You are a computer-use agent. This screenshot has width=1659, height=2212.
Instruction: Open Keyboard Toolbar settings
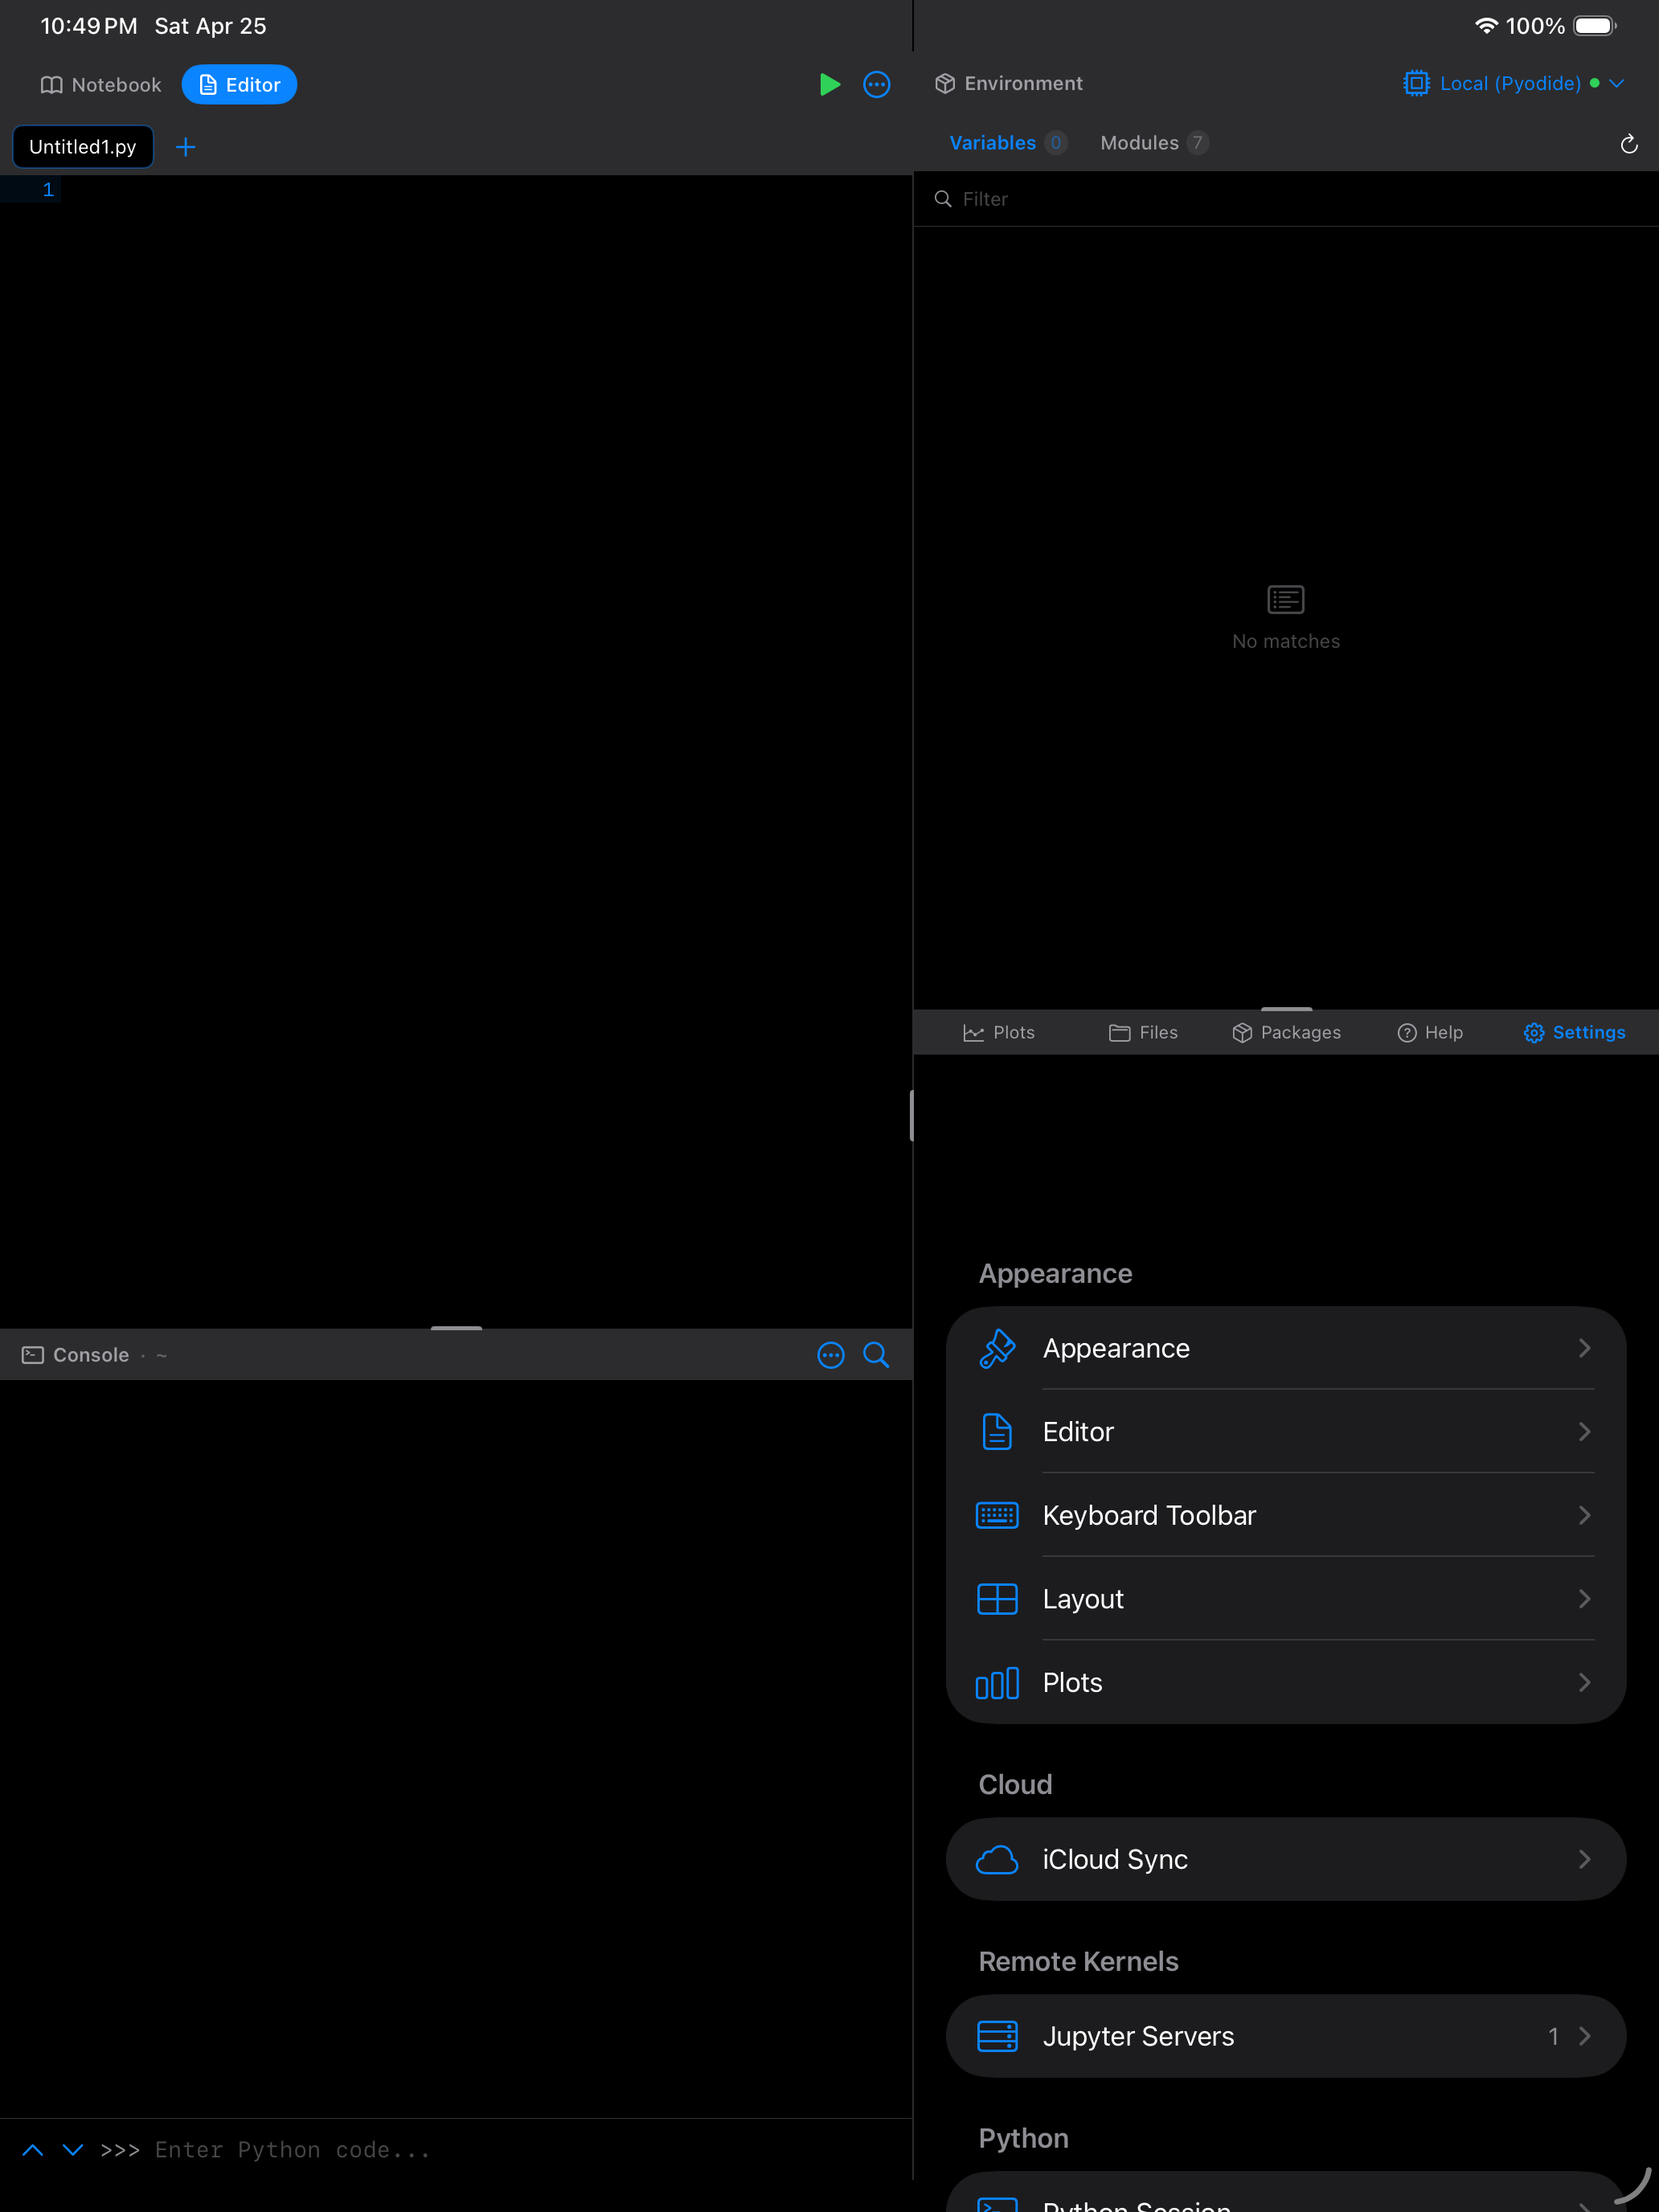pos(1286,1515)
